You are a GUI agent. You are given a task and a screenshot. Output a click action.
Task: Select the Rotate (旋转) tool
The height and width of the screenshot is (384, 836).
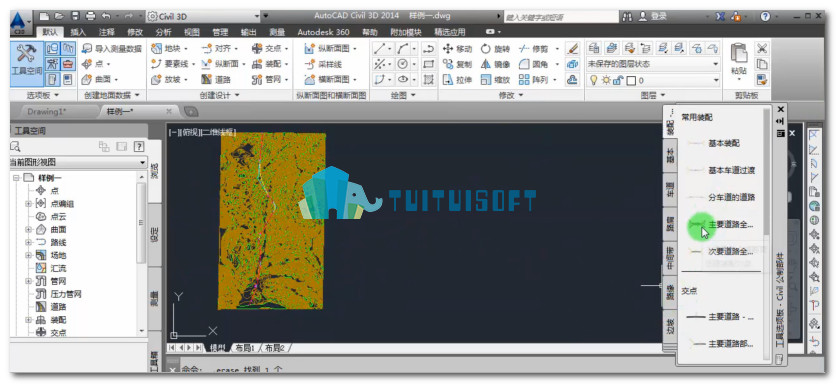coord(495,49)
